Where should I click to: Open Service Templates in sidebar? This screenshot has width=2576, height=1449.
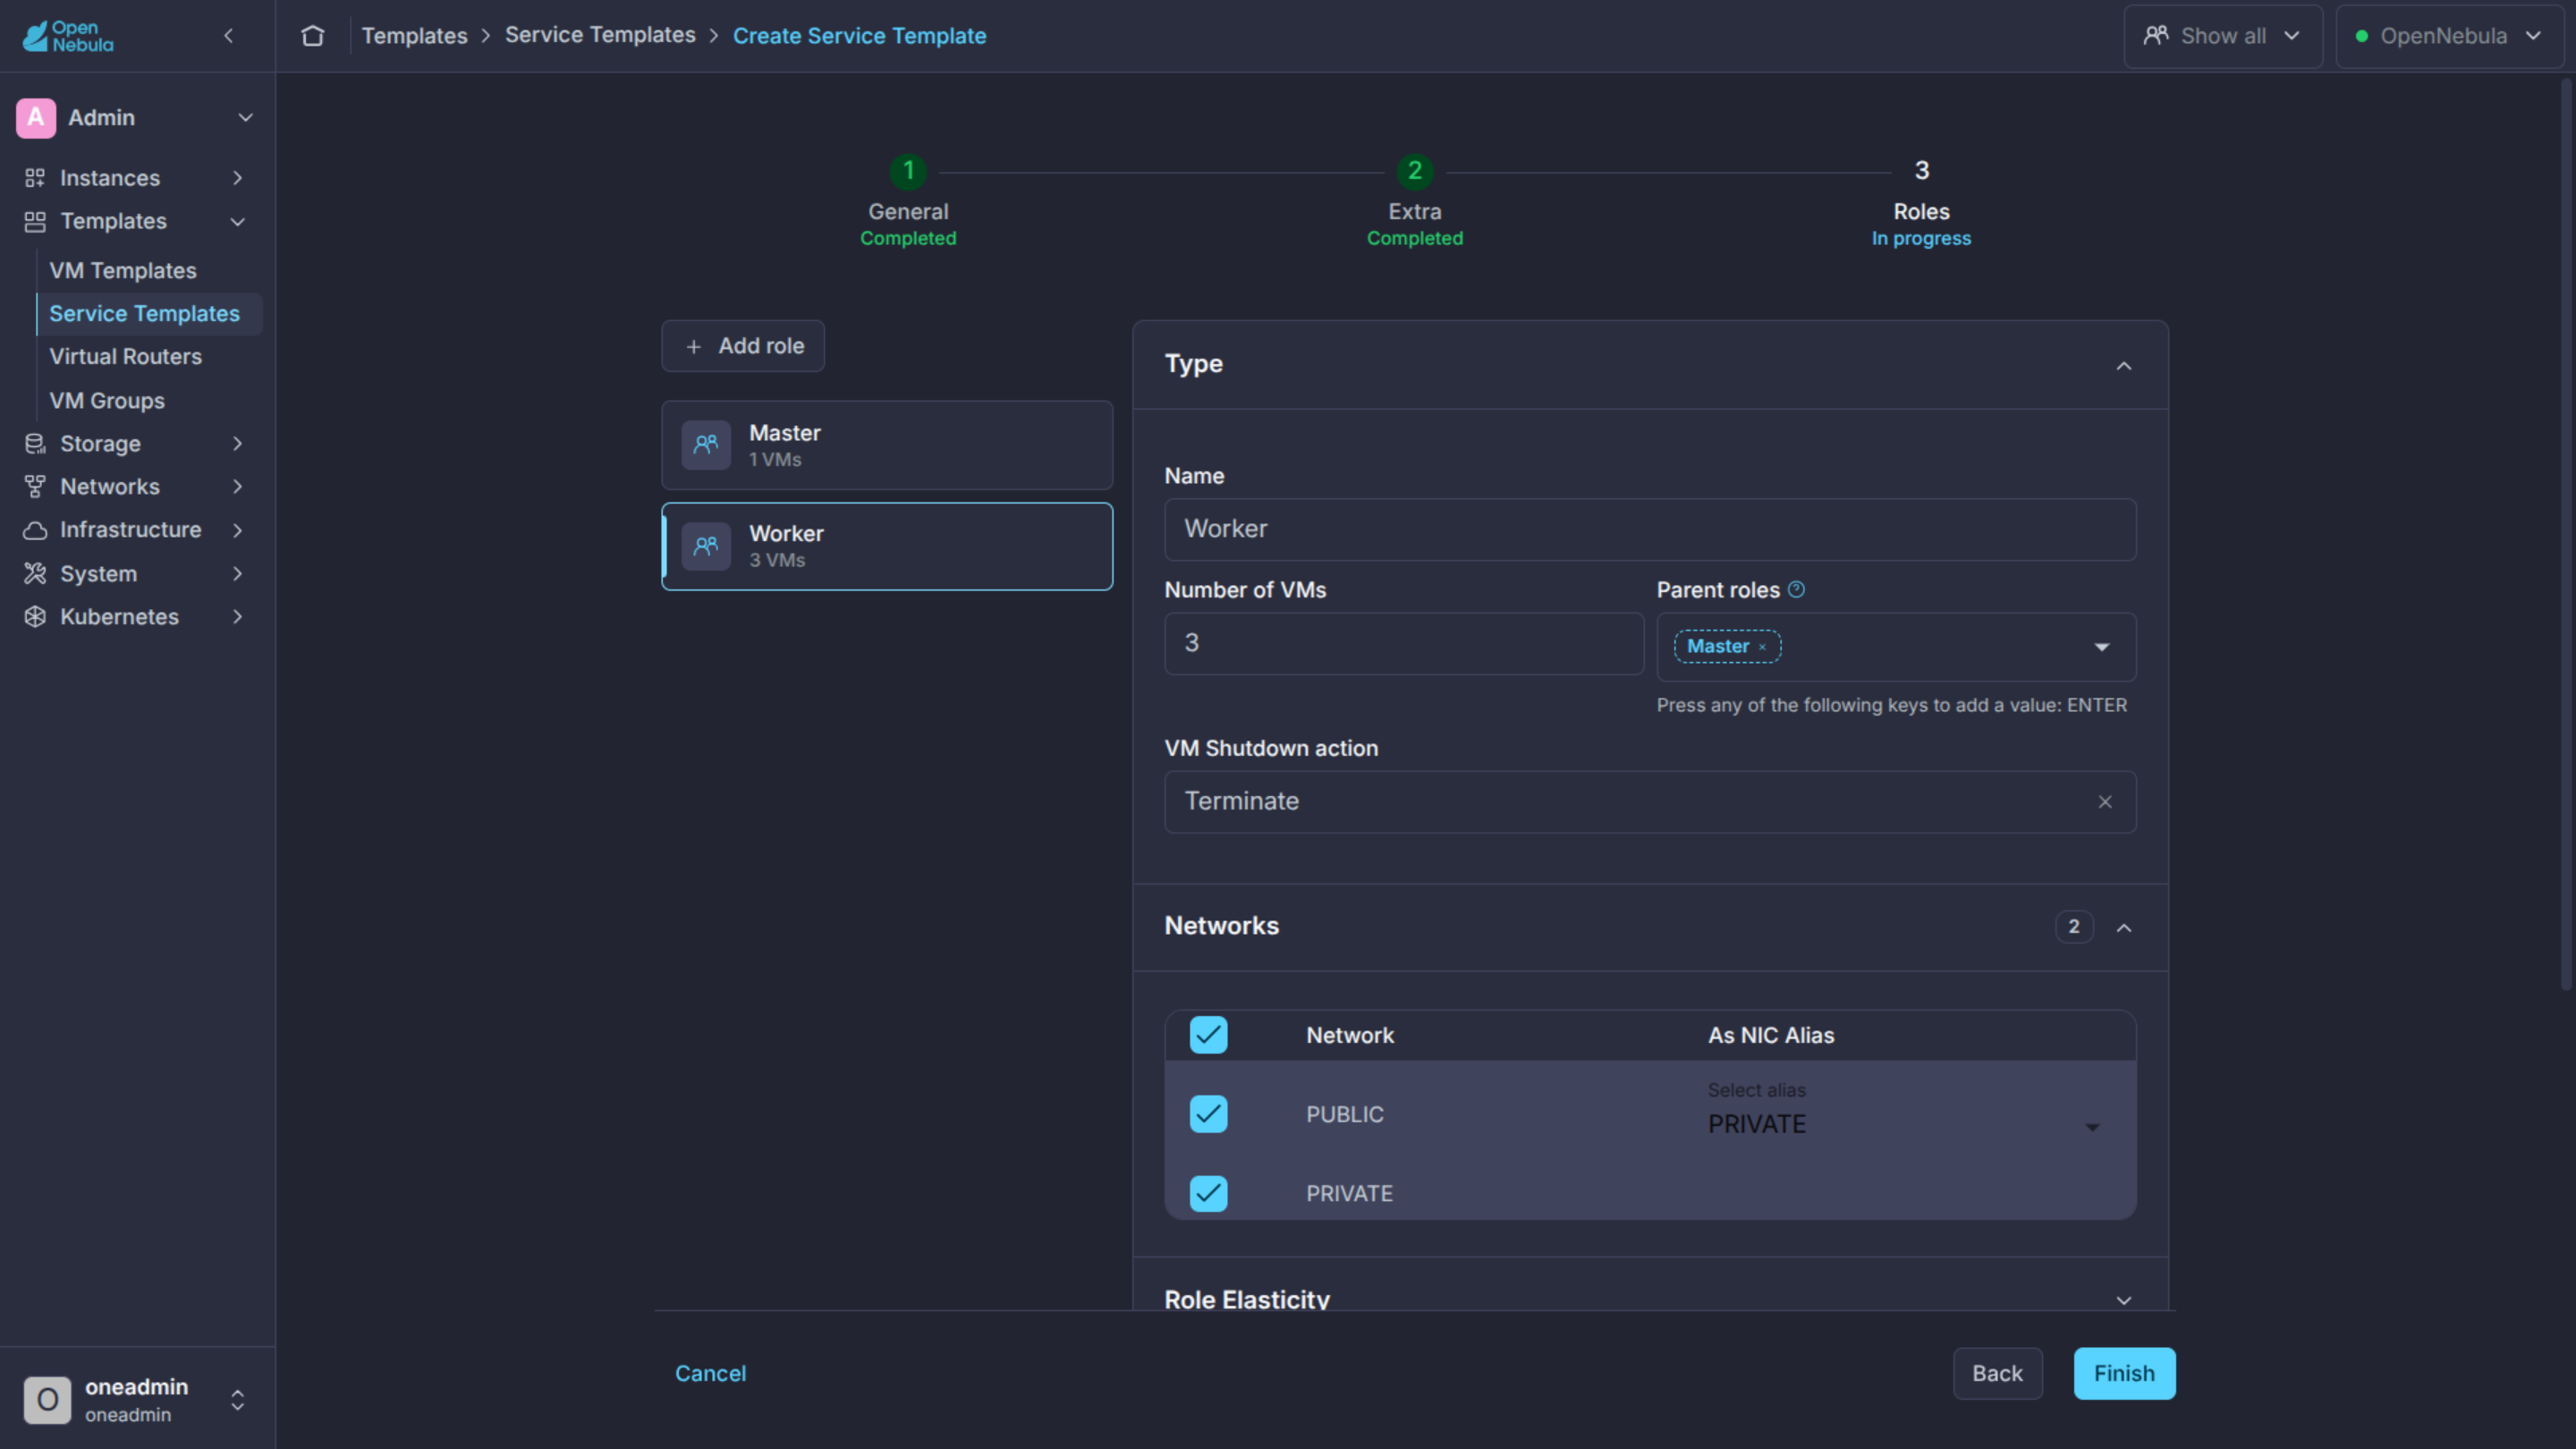(x=145, y=314)
